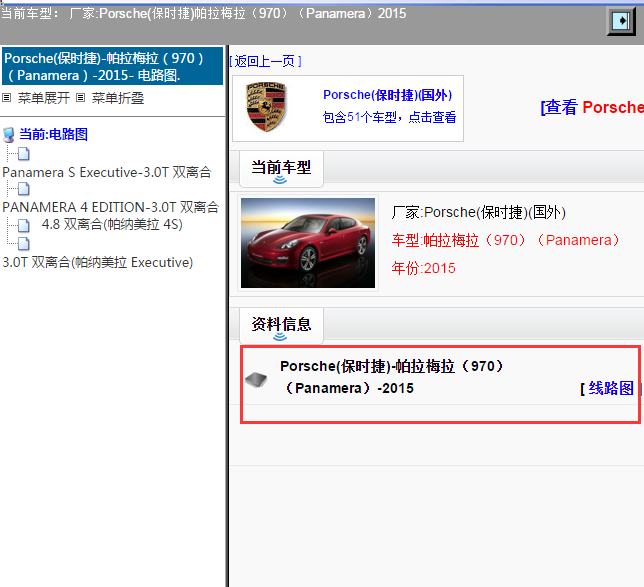Click the document icon above PANAMERA 4 EDITION
The image size is (644, 587).
(23, 189)
